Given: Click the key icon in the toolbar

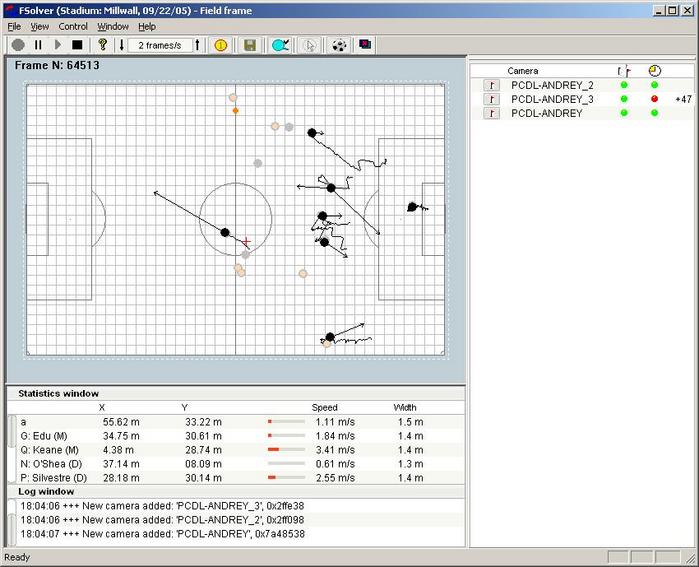Looking at the screenshot, I should [102, 45].
